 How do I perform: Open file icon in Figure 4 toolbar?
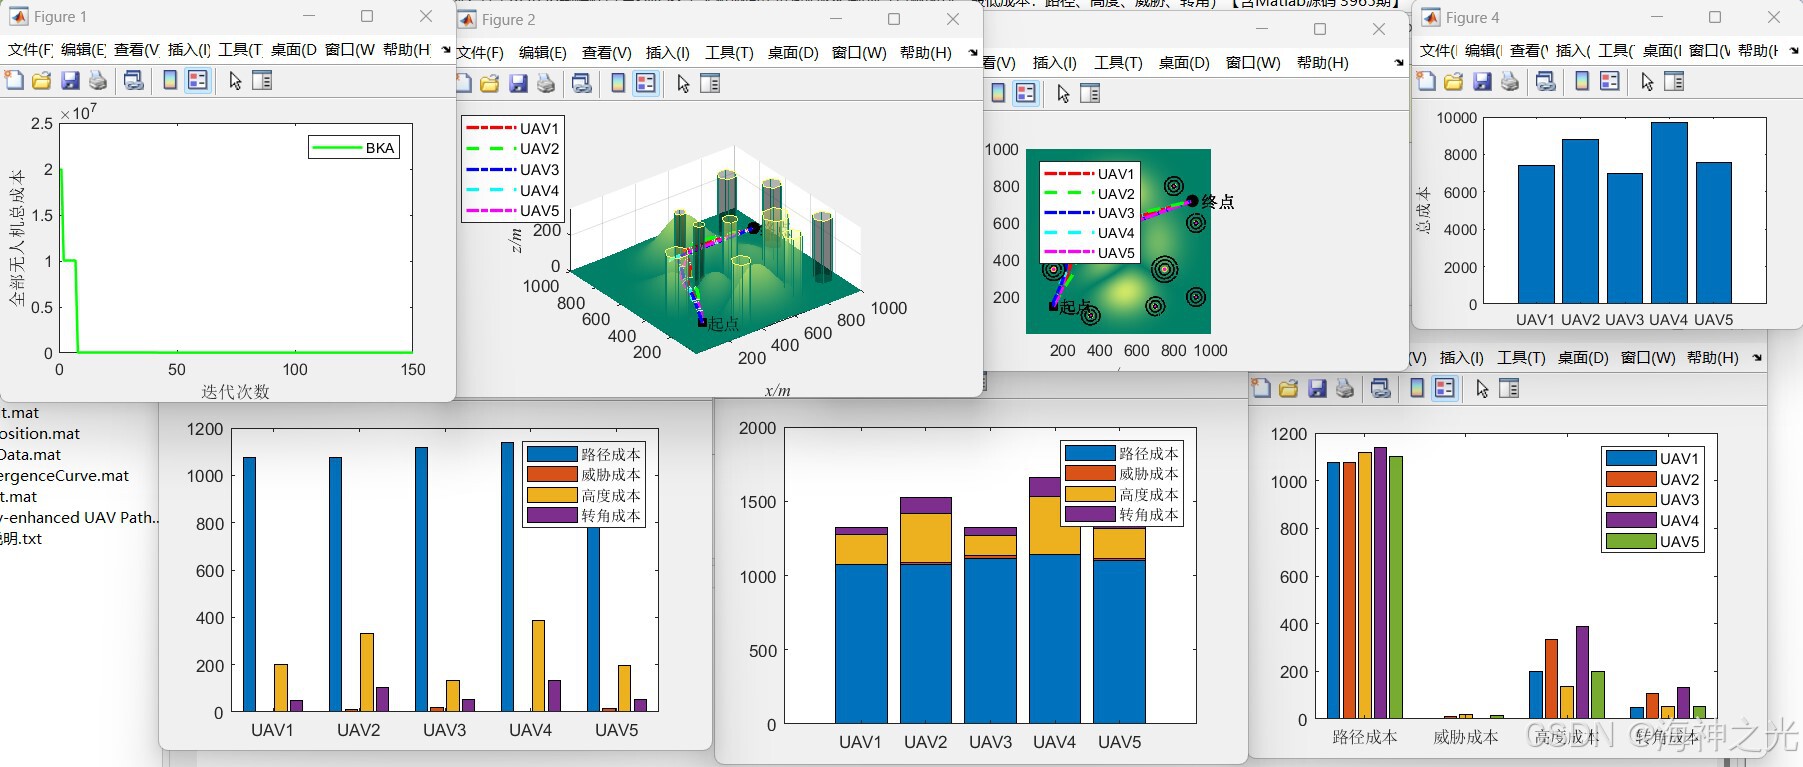click(1453, 81)
